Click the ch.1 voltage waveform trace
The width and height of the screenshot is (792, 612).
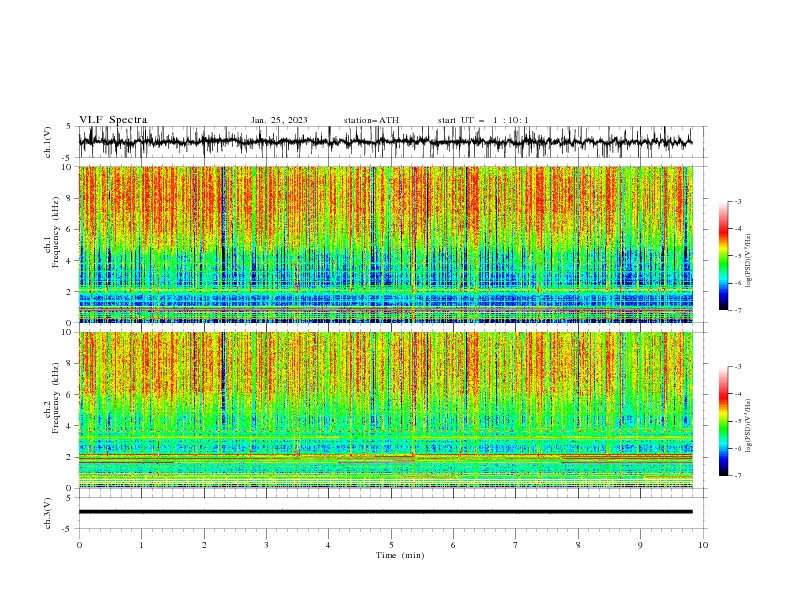point(385,142)
